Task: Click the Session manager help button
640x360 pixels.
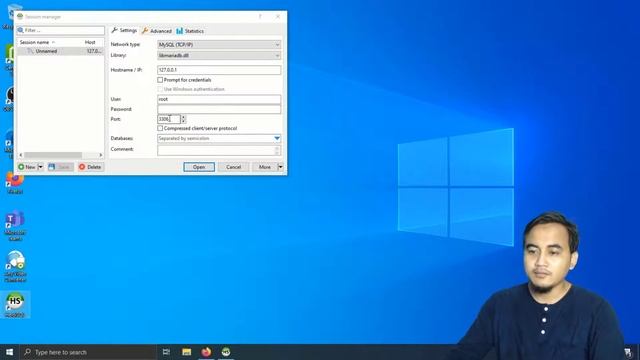Action: point(260,17)
